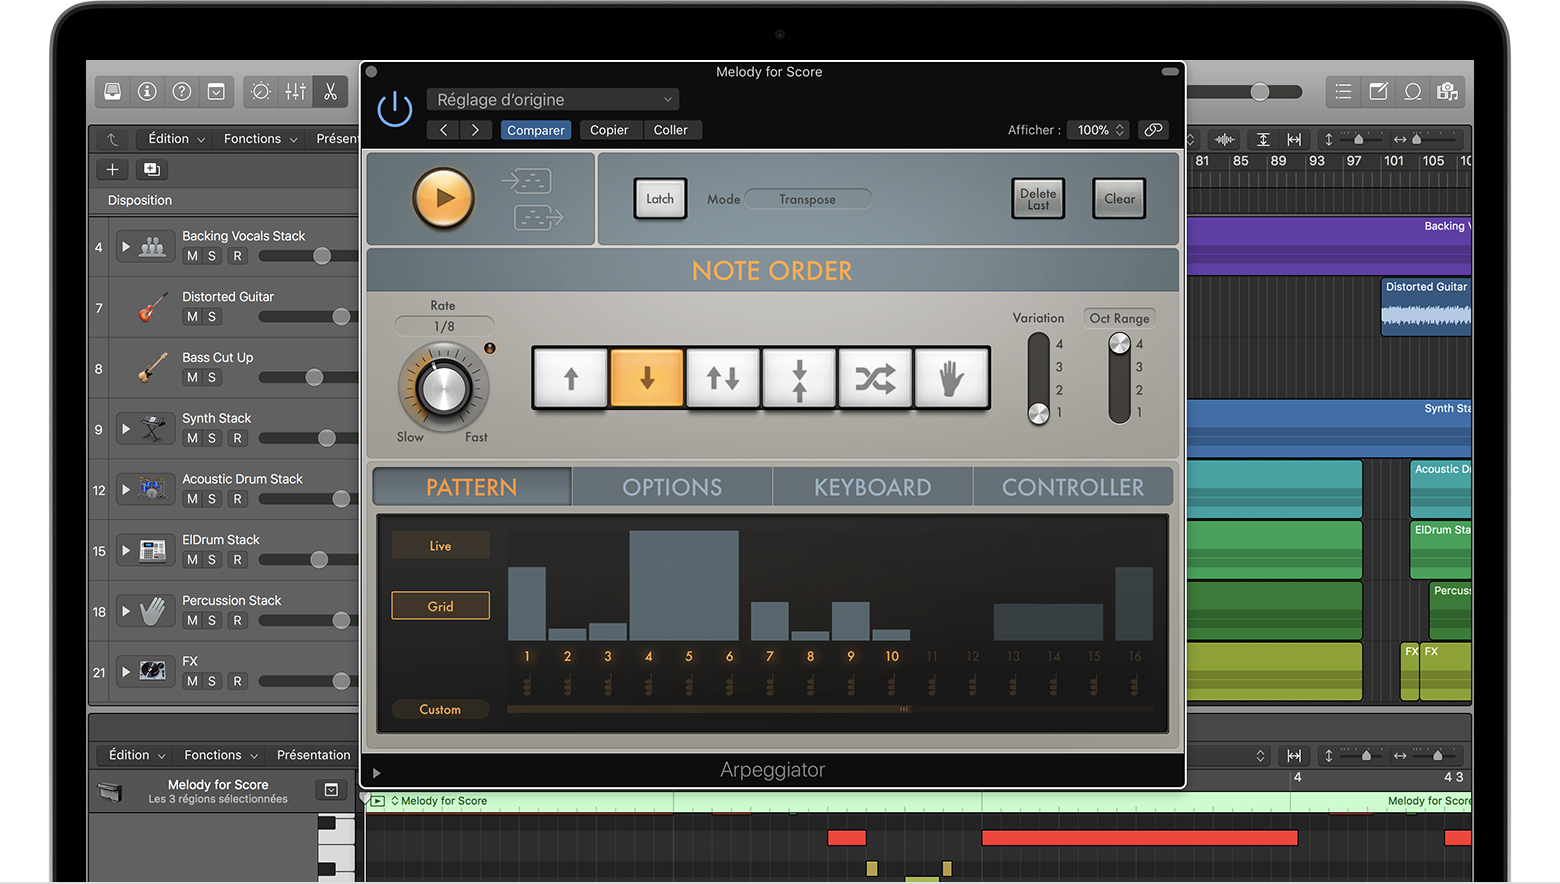Open the Afficher 100% zoom dropdown
Image resolution: width=1560 pixels, height=884 pixels.
click(1100, 130)
